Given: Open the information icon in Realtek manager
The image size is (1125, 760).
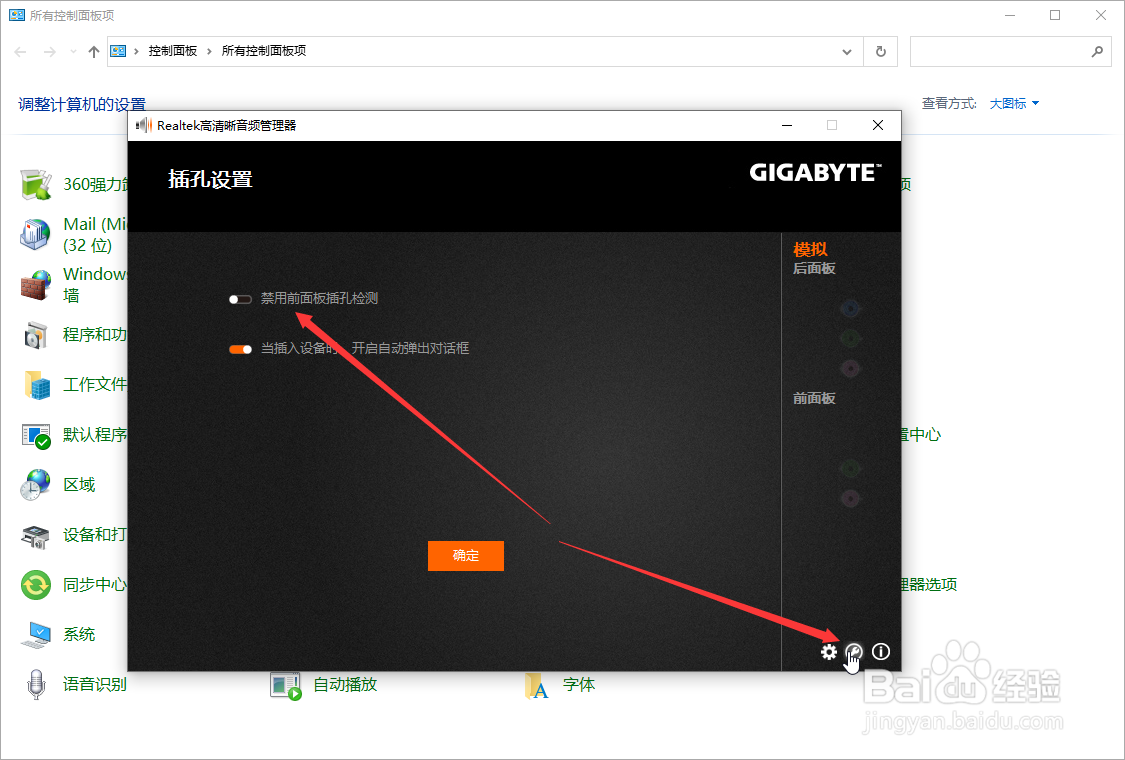Looking at the screenshot, I should [x=880, y=652].
